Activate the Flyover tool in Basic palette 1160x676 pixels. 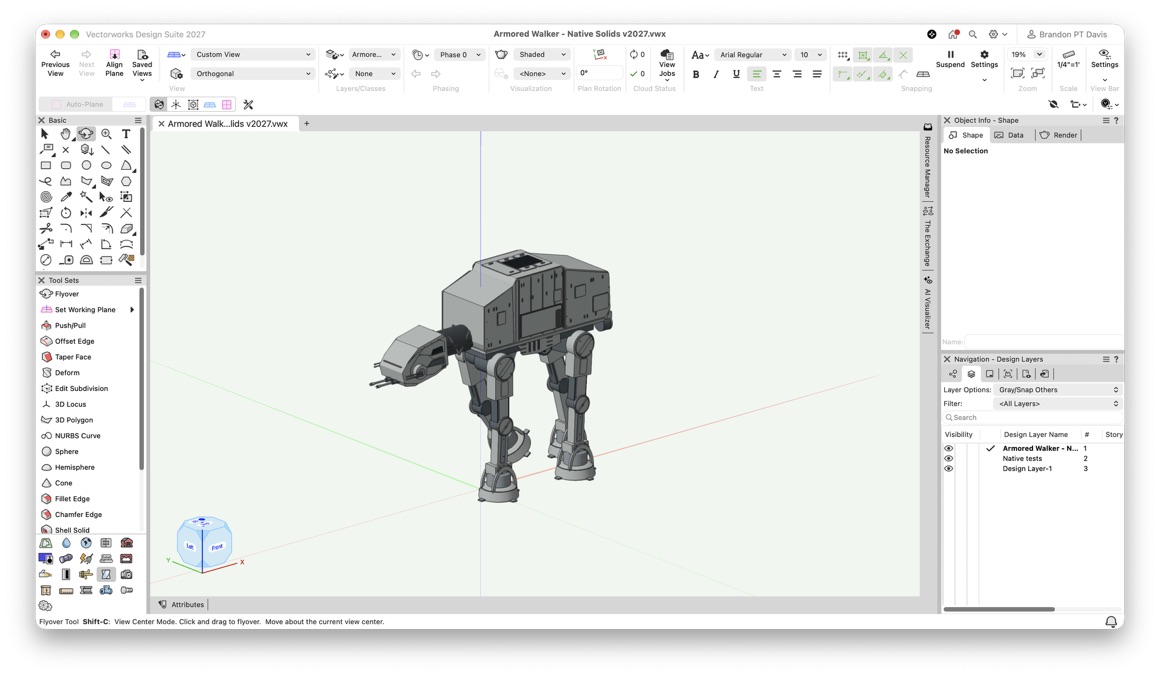pos(86,134)
